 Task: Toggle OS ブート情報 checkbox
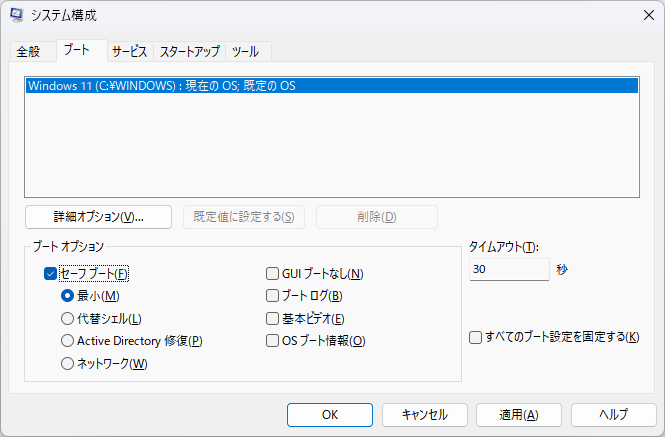272,341
